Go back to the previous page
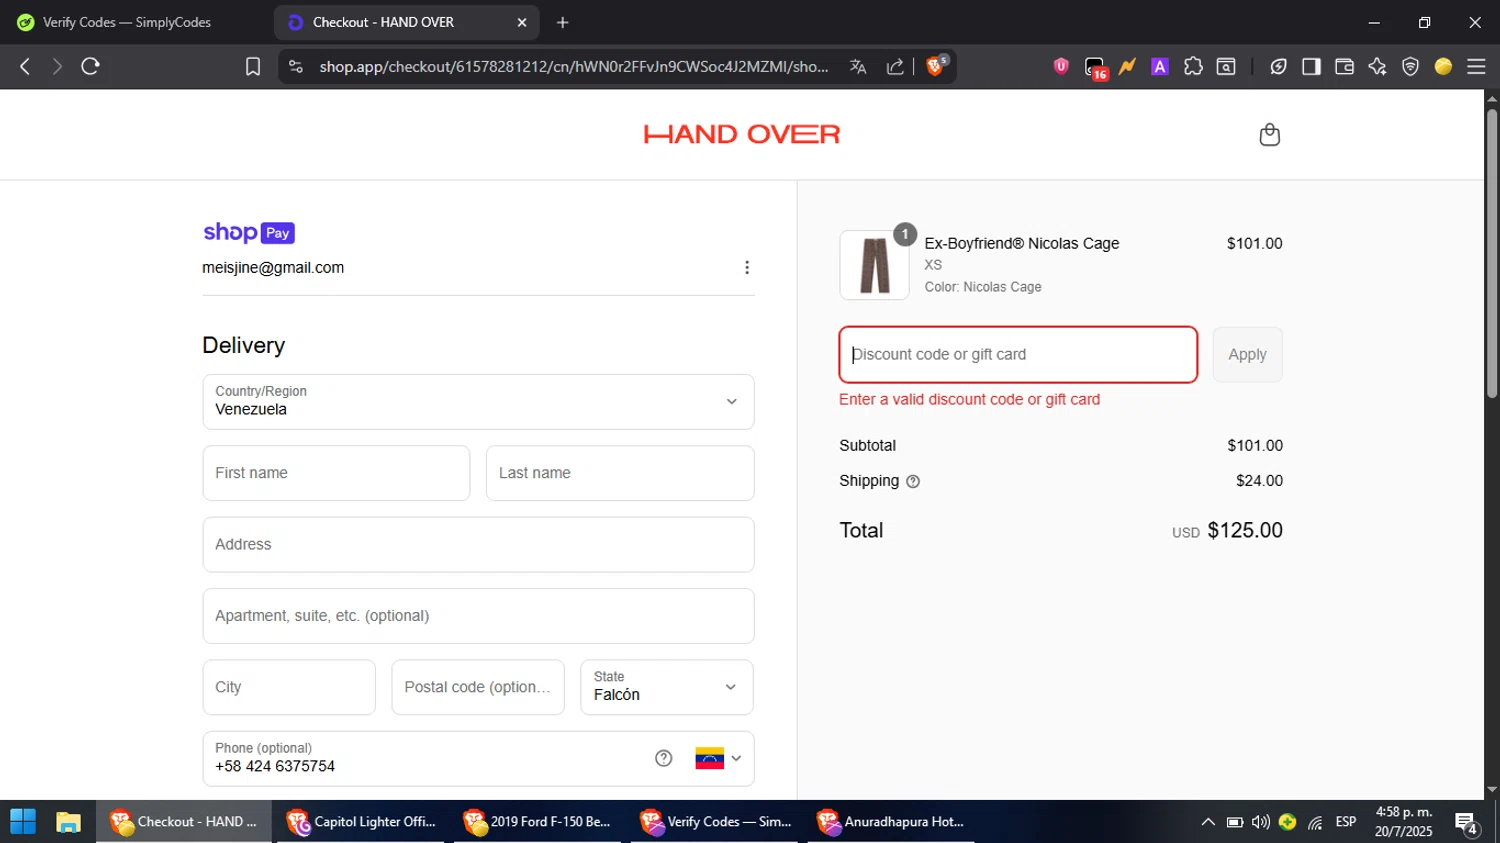 [25, 66]
